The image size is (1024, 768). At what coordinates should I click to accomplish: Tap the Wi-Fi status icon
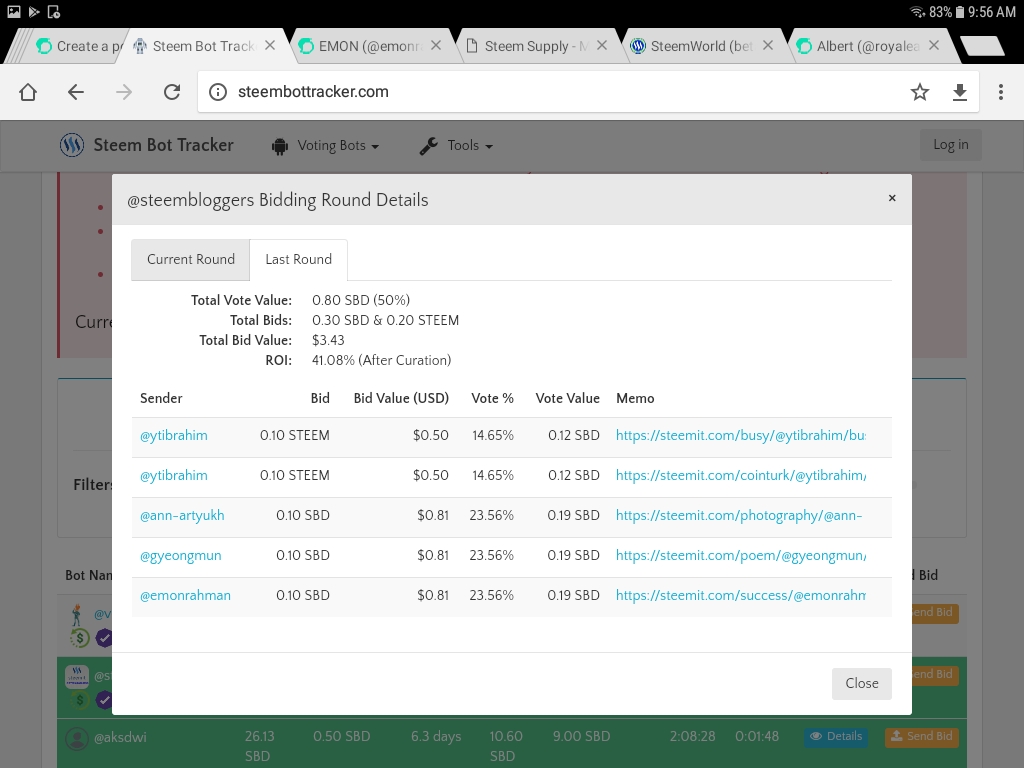[x=918, y=12]
